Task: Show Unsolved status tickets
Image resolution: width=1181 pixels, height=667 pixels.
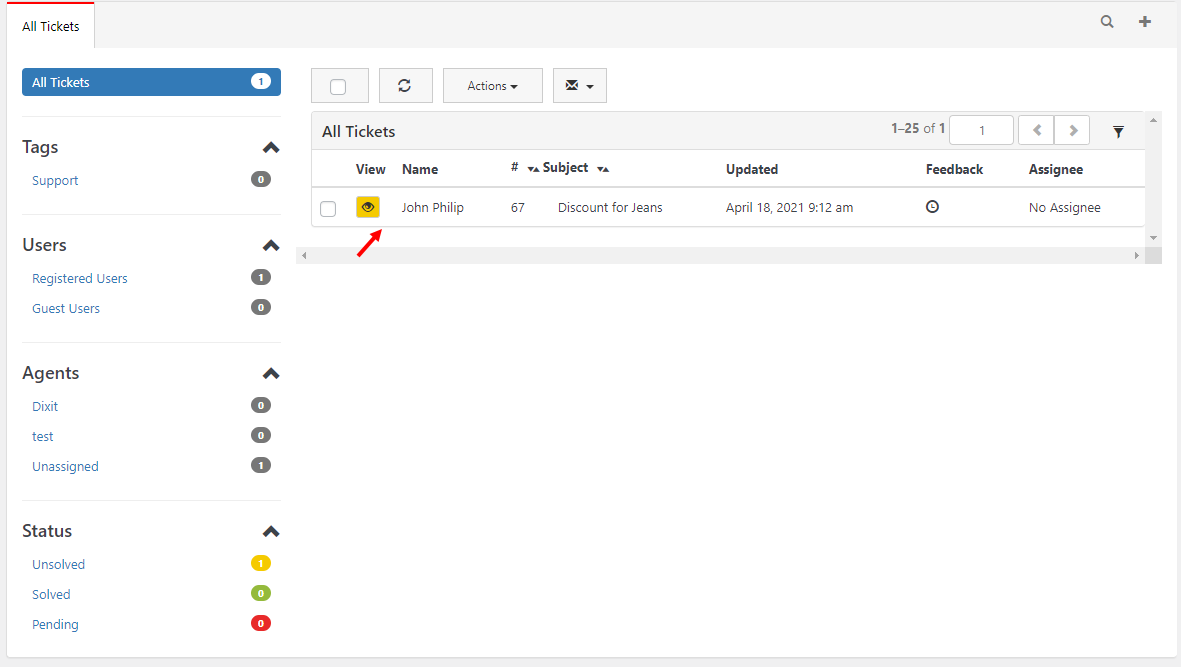Action: (x=59, y=565)
